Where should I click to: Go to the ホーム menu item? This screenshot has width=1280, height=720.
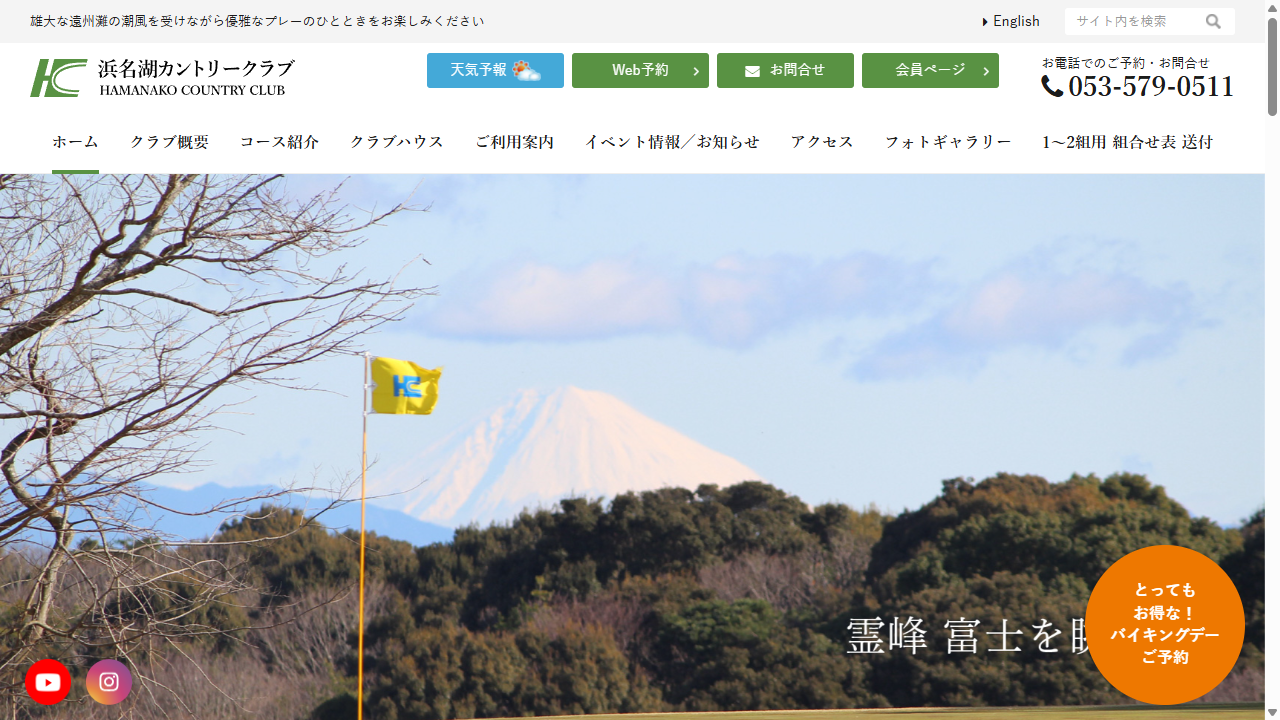click(75, 142)
